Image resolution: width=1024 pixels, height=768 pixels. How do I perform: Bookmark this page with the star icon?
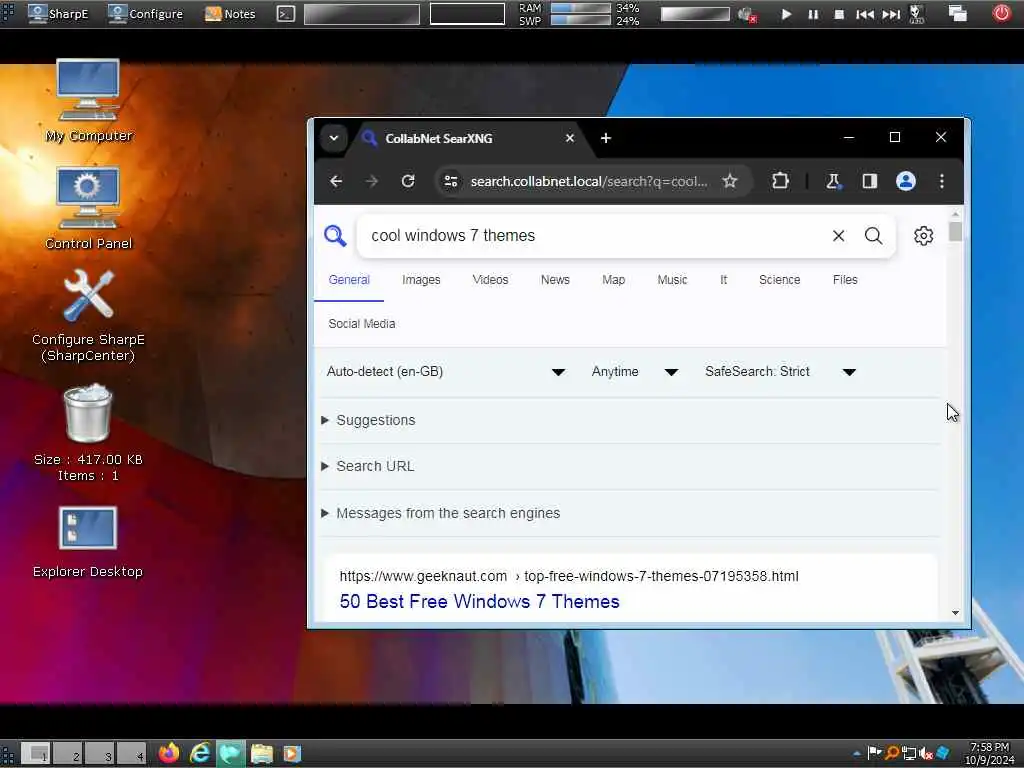pyautogui.click(x=729, y=181)
